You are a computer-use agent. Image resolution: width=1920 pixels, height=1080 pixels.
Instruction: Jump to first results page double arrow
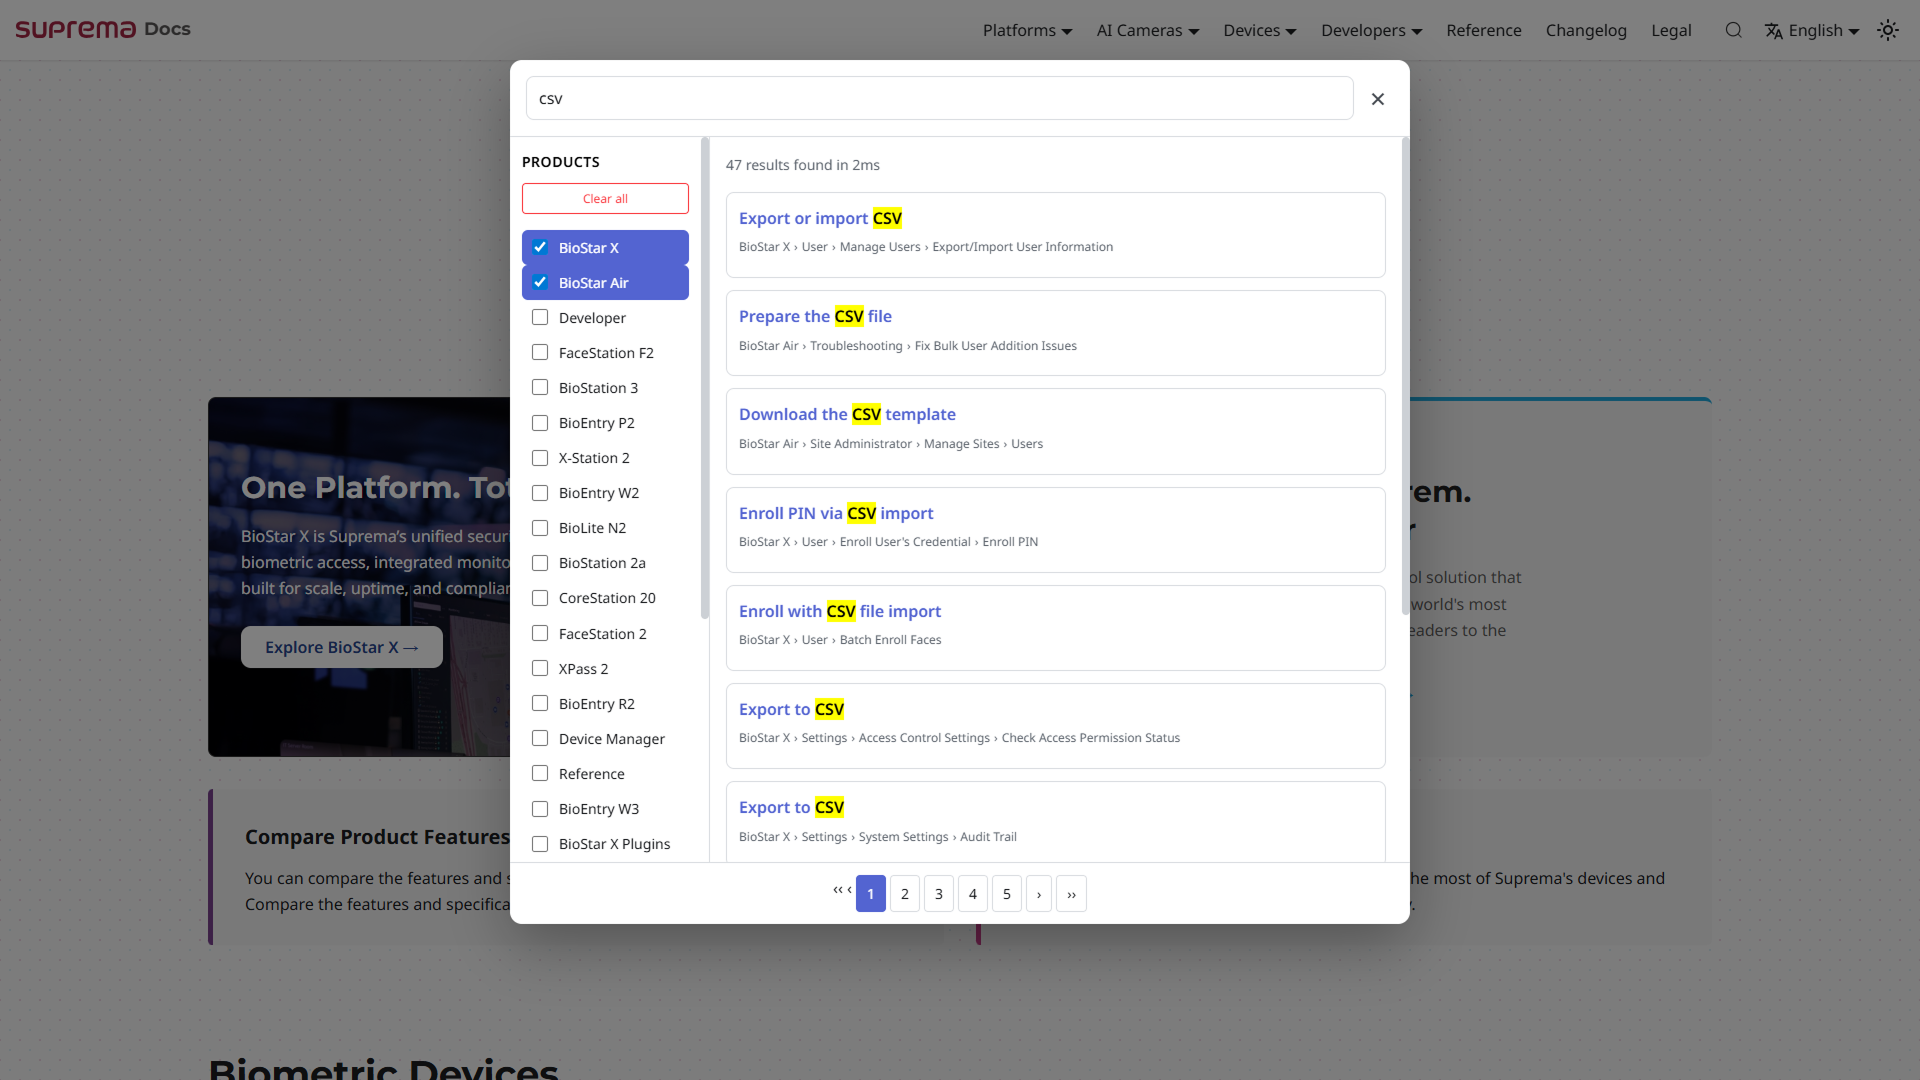(x=837, y=889)
